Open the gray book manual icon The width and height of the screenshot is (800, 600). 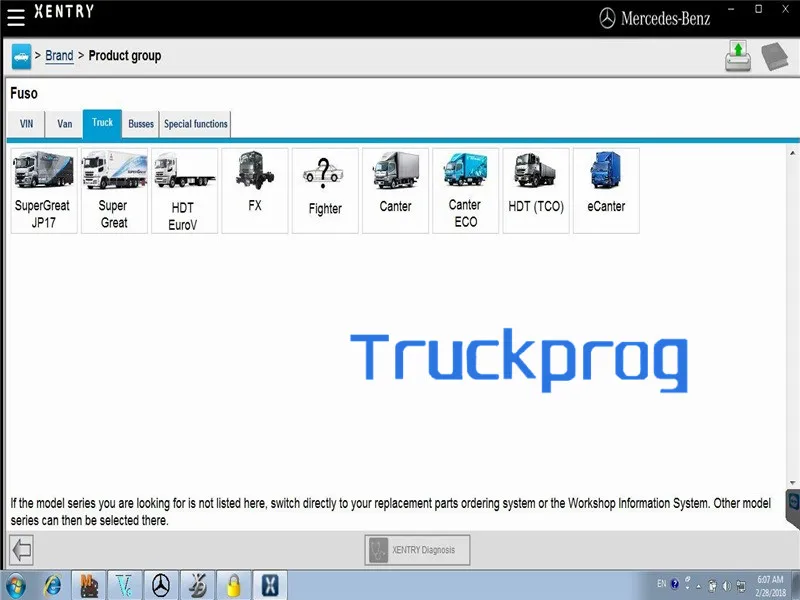(774, 56)
